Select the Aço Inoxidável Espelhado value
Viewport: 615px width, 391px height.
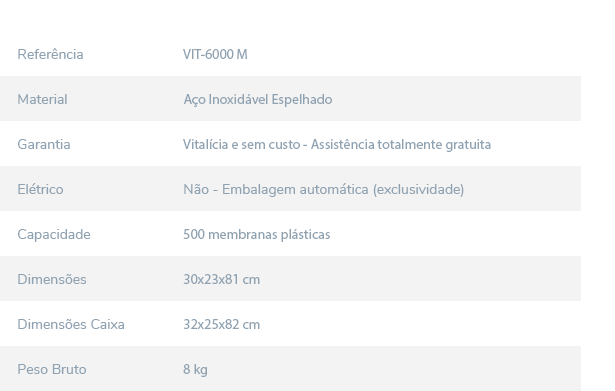tap(258, 100)
